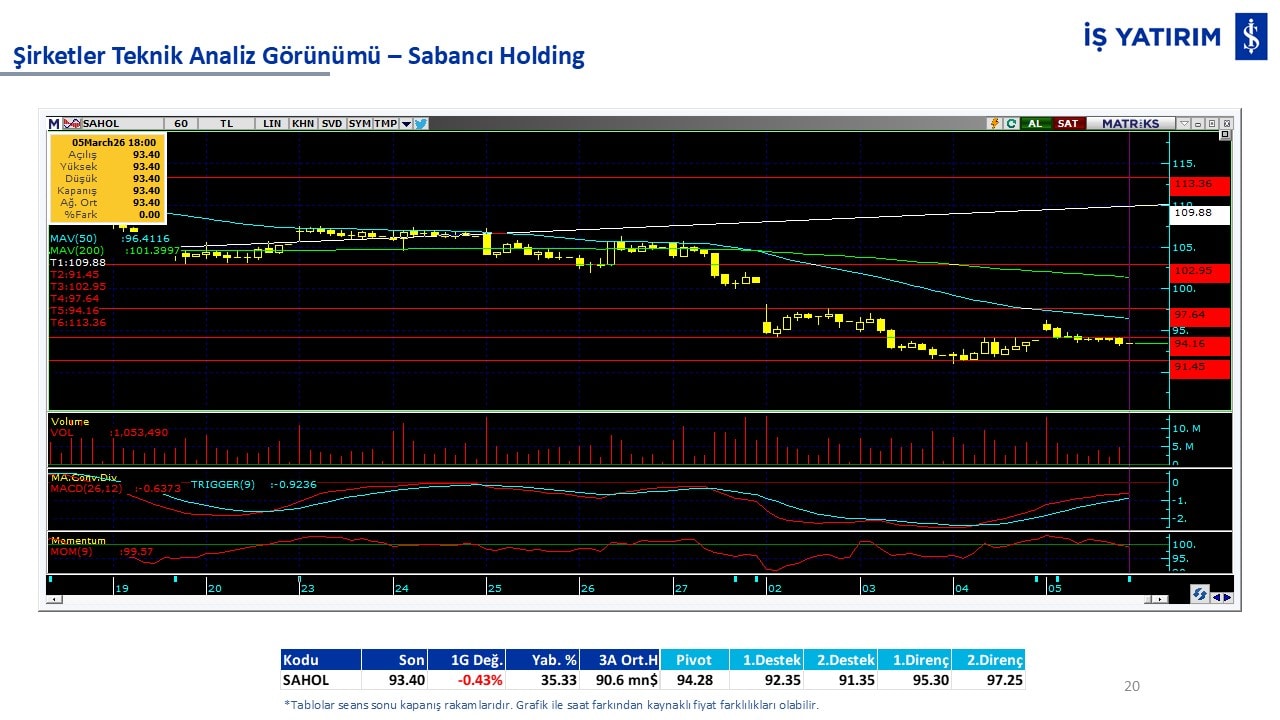Click the Matriks M logo icon
Viewport: 1280px width, 720px height.
coord(54,124)
